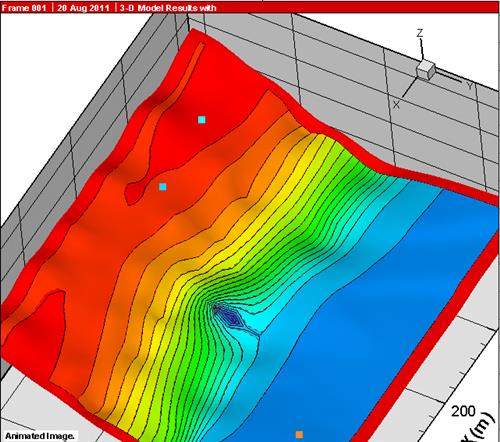Click the '20 Aug 2011' date in header

(83, 8)
